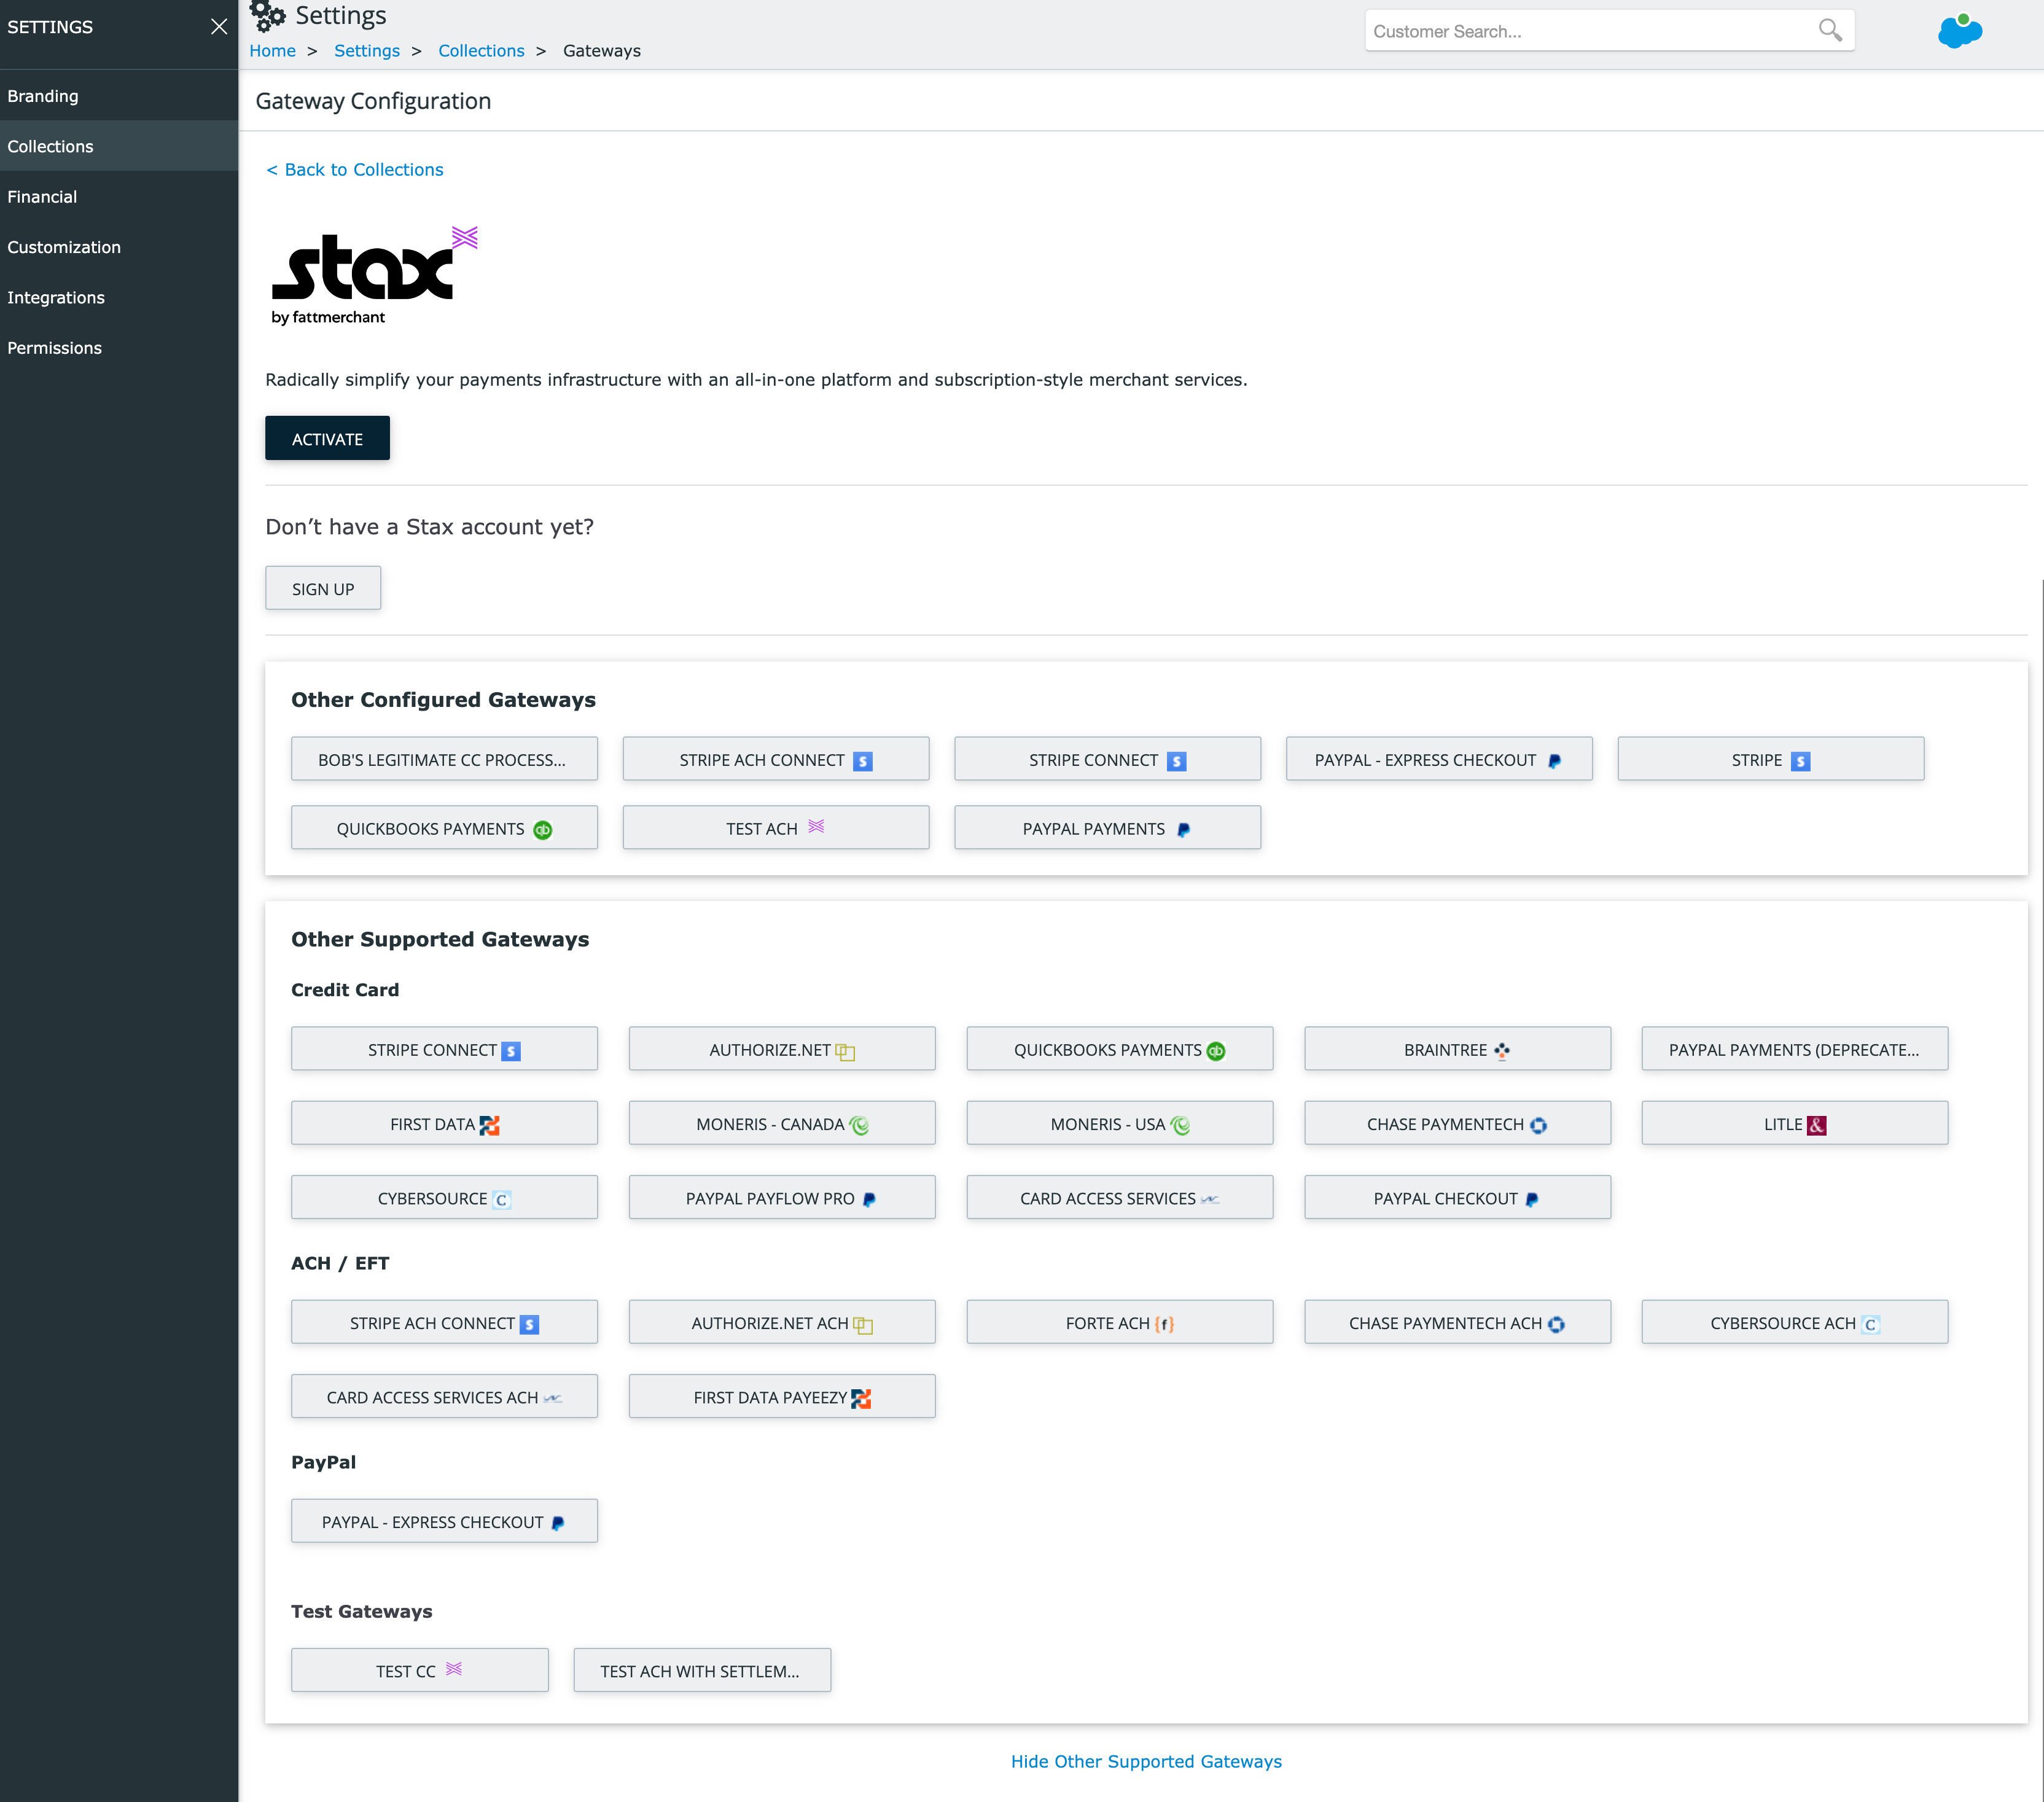
Task: Close the Settings sidebar with X icon
Action: (219, 27)
